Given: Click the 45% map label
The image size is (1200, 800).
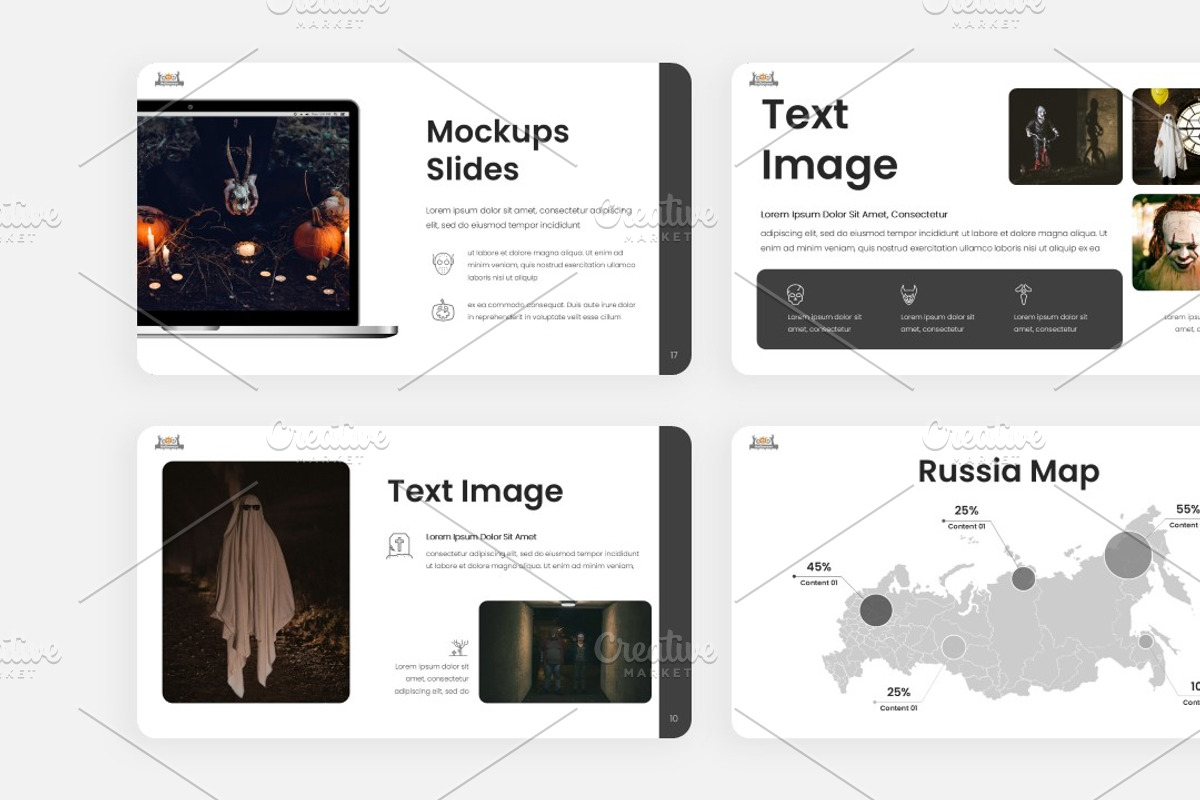Looking at the screenshot, I should (819, 567).
